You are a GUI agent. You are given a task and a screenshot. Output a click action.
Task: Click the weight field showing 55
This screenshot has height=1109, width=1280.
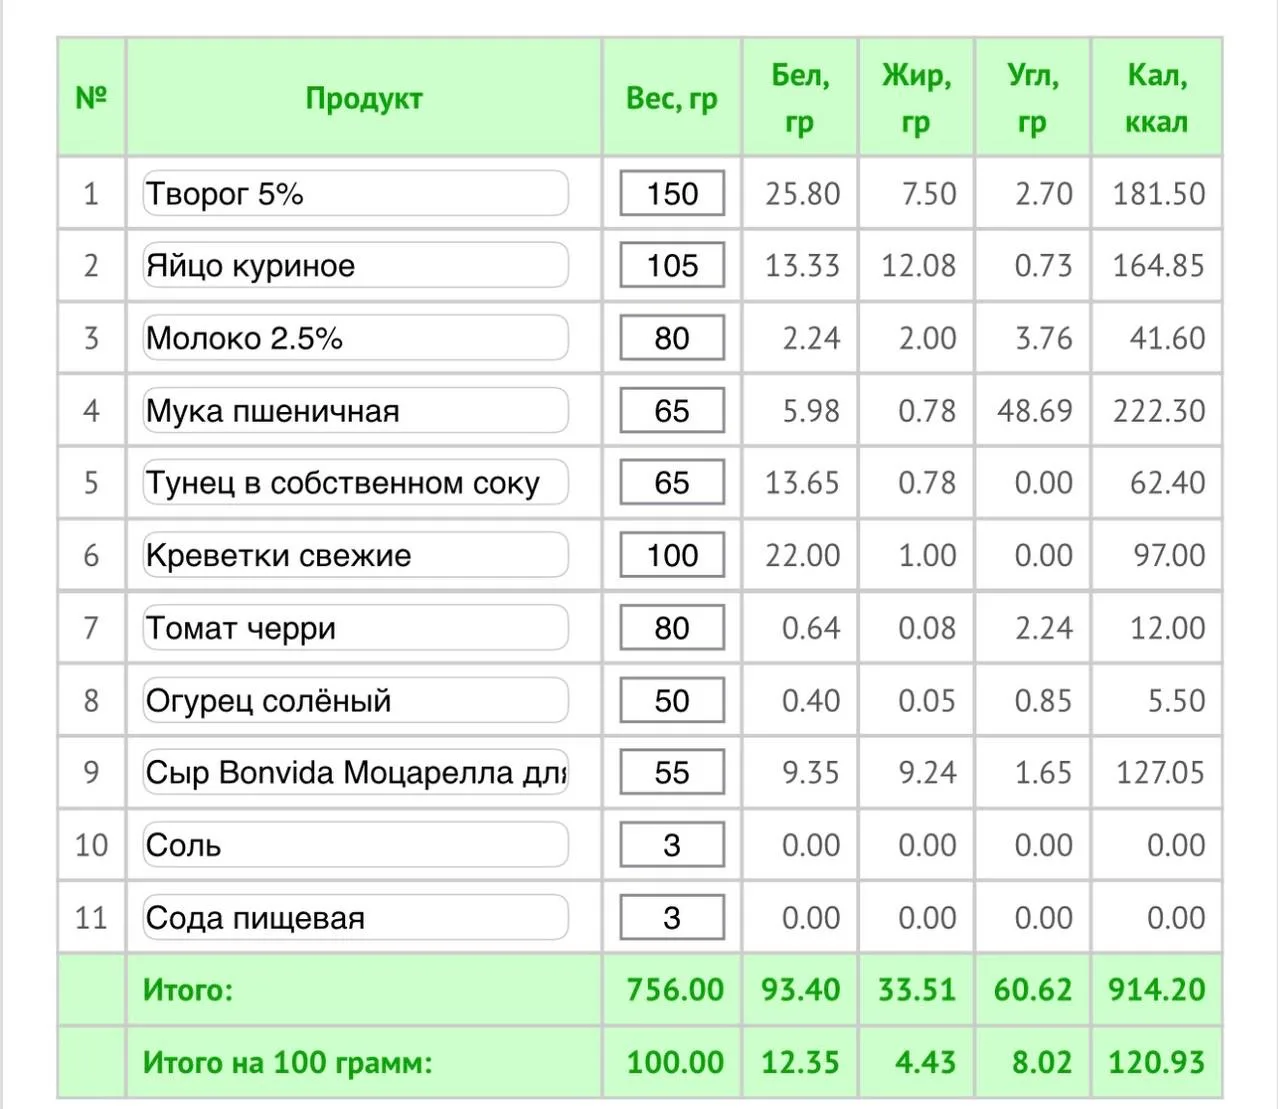672,772
